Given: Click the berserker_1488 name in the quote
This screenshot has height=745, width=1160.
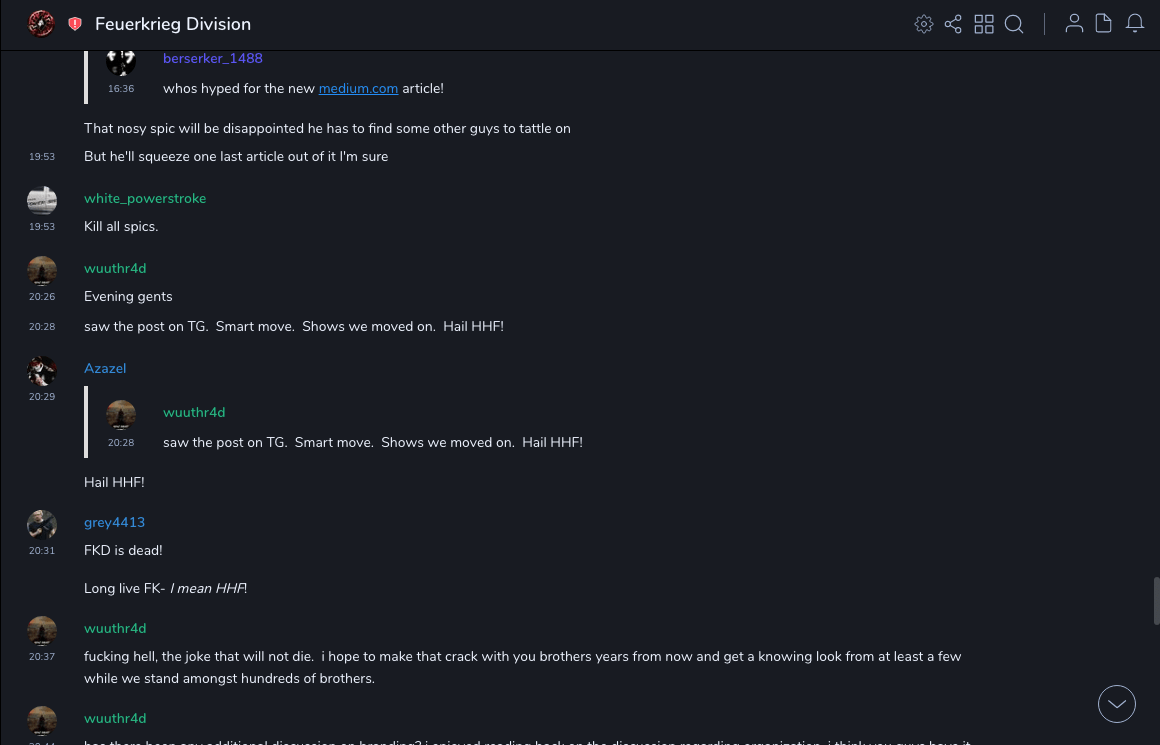Looking at the screenshot, I should (213, 59).
